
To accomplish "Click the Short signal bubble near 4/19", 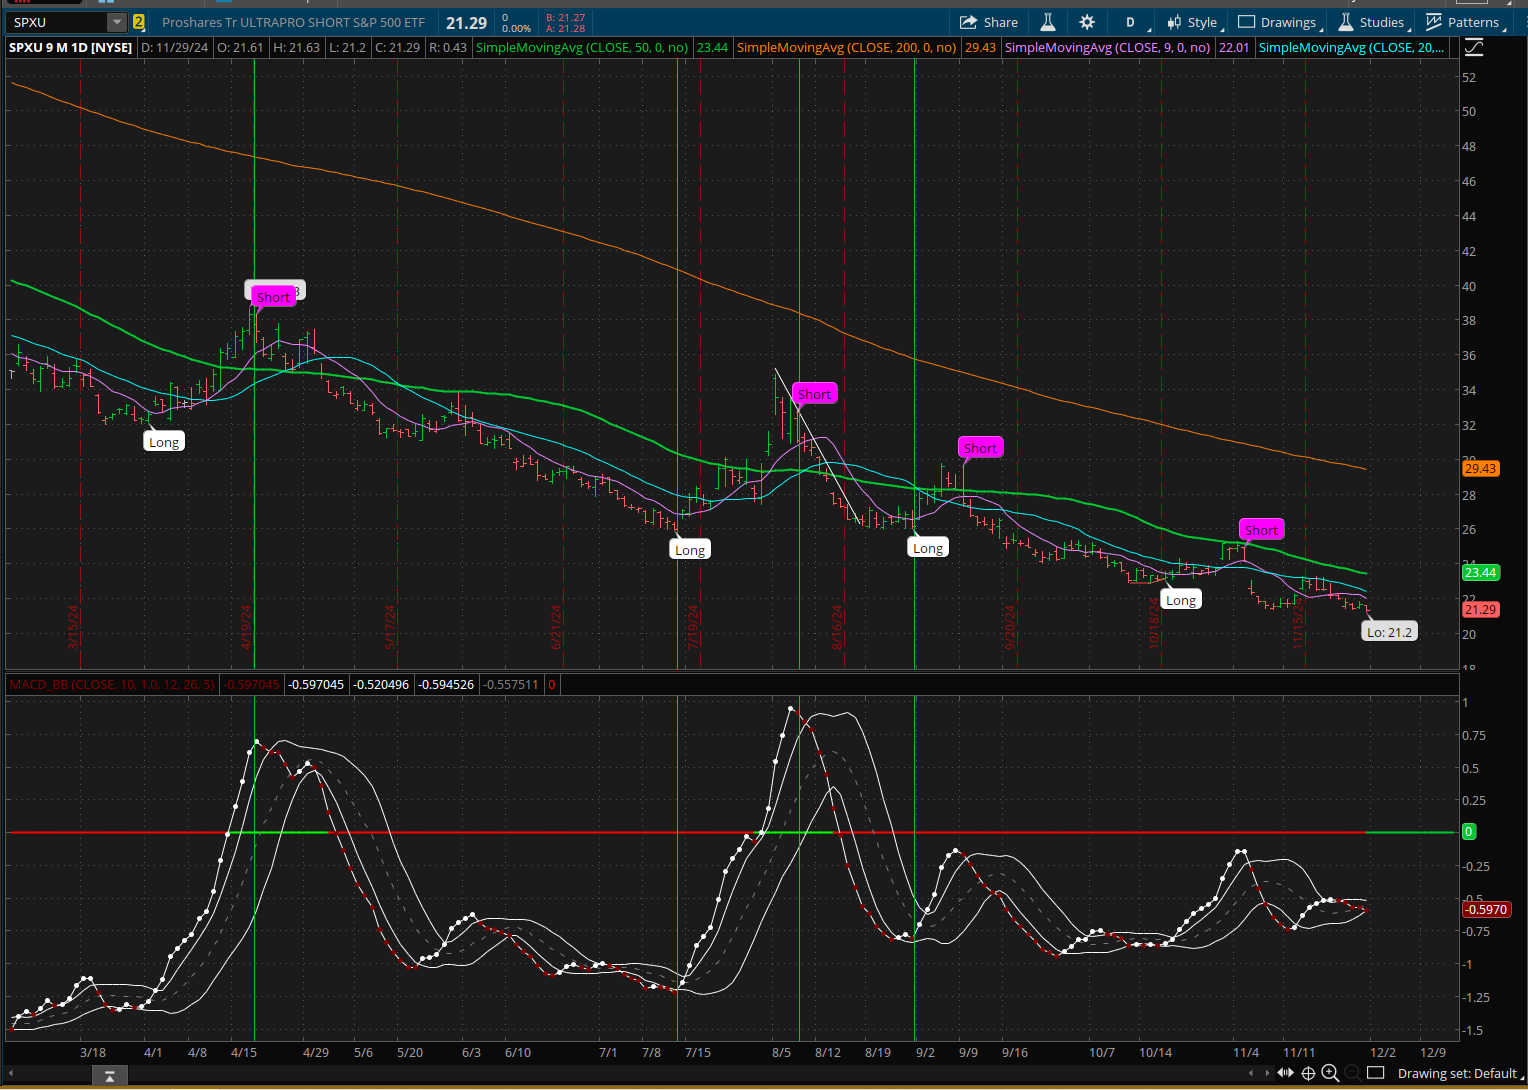I will tap(273, 297).
